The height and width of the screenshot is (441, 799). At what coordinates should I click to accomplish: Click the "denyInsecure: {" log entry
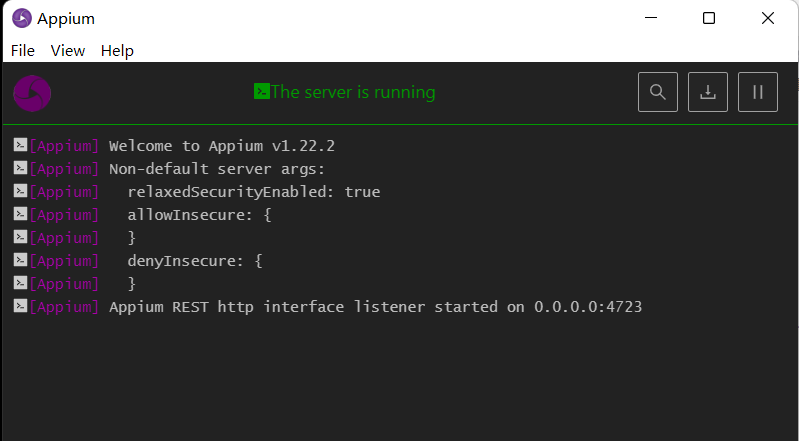[195, 261]
